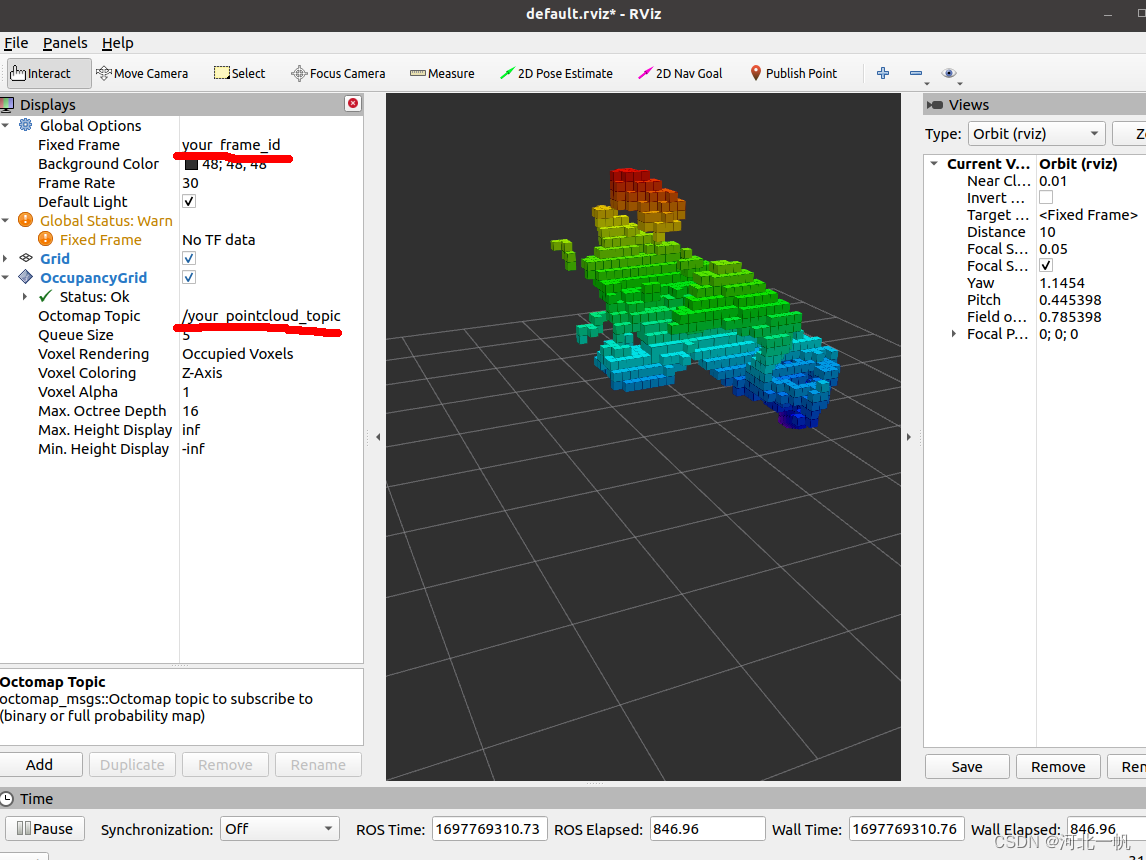Screen dimensions: 1146x860
Task: Open the Synchronization dropdown
Action: pos(279,829)
